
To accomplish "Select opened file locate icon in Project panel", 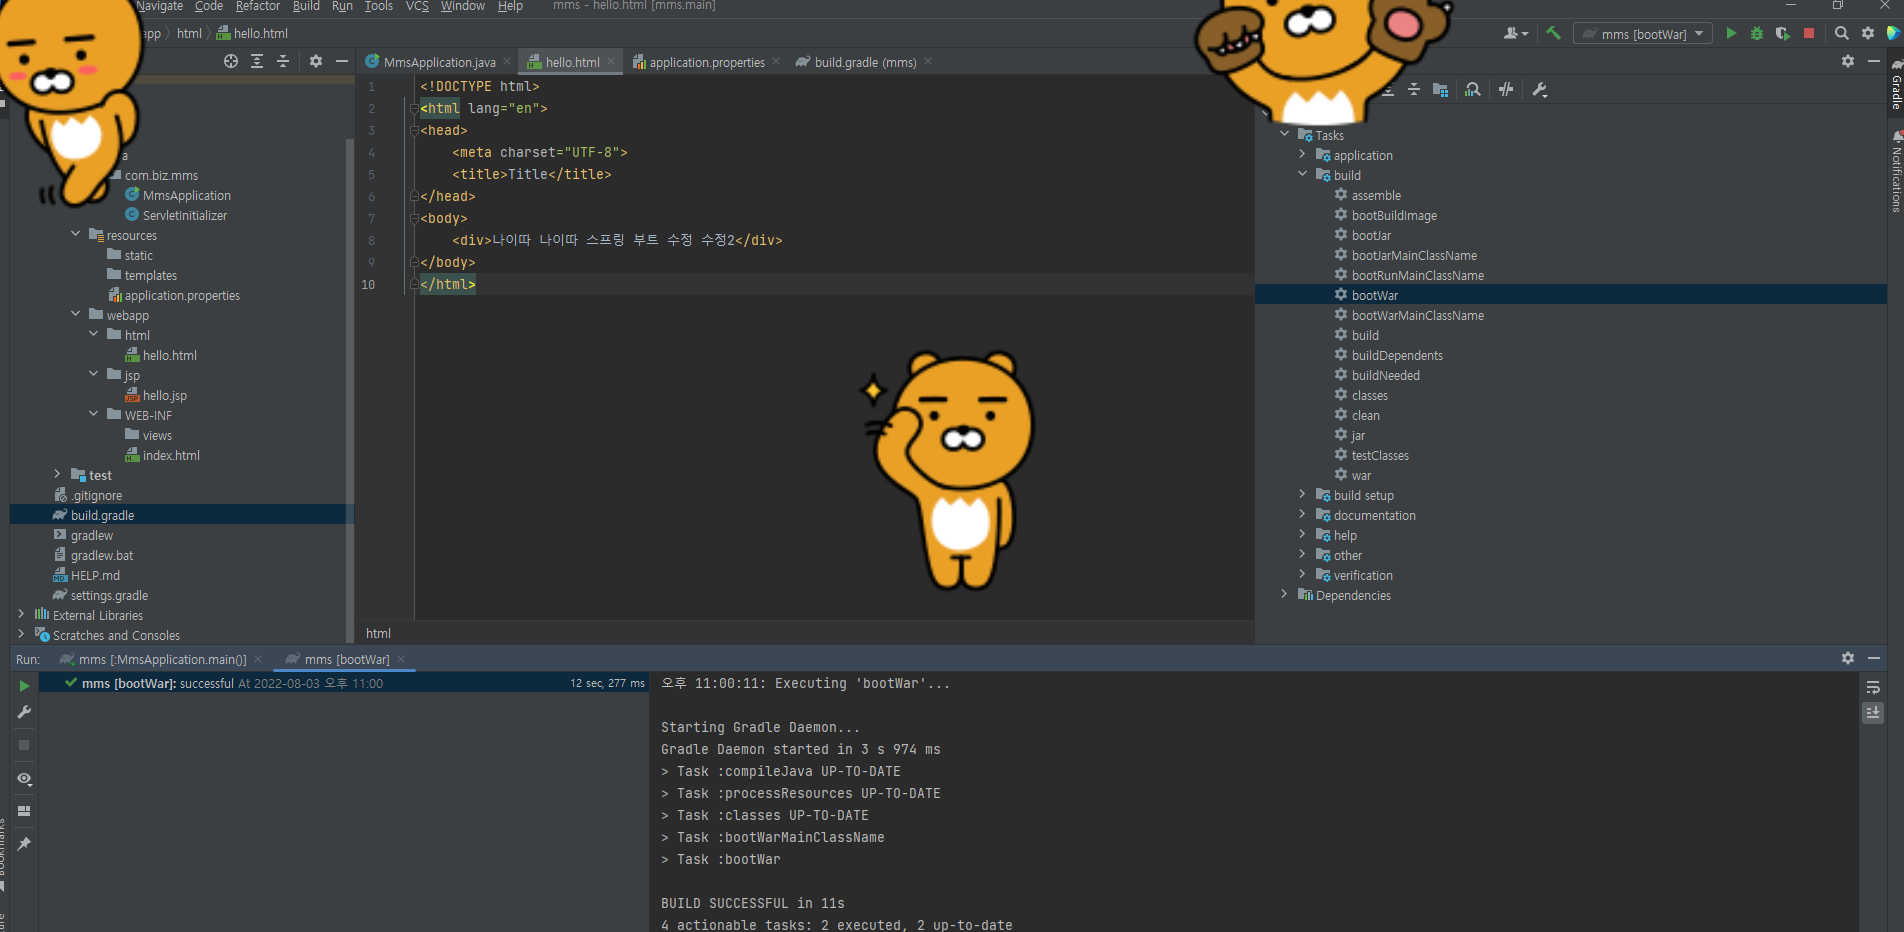I will click(x=231, y=61).
